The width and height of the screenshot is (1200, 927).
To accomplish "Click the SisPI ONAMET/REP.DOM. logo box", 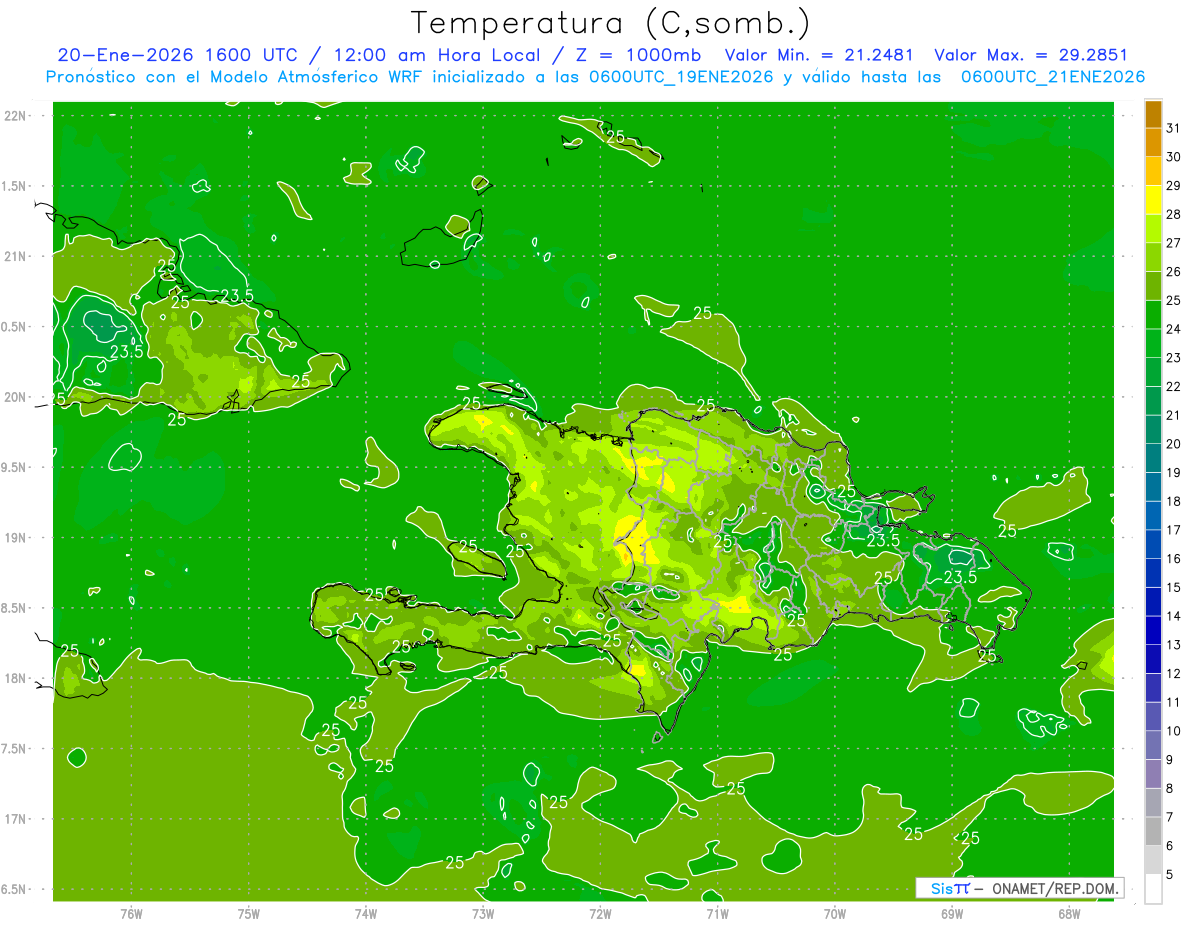I will pos(1020,888).
